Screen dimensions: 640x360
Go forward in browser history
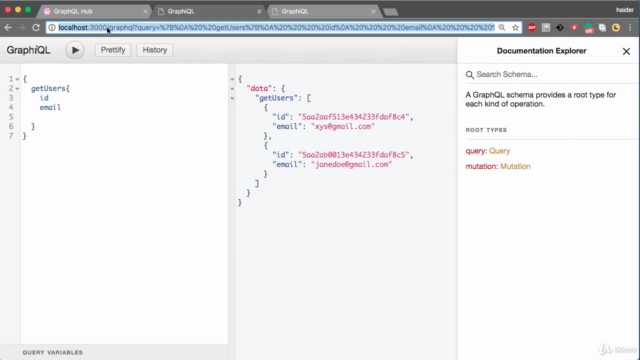pyautogui.click(x=22, y=27)
